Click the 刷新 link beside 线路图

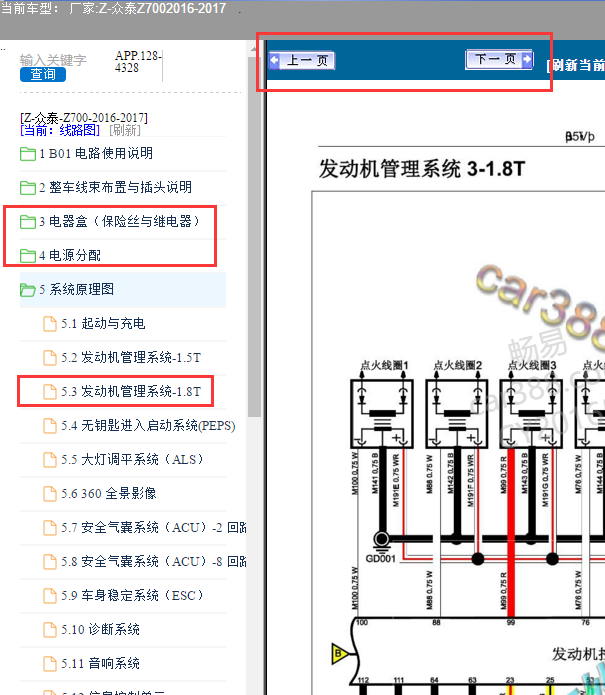[x=125, y=130]
